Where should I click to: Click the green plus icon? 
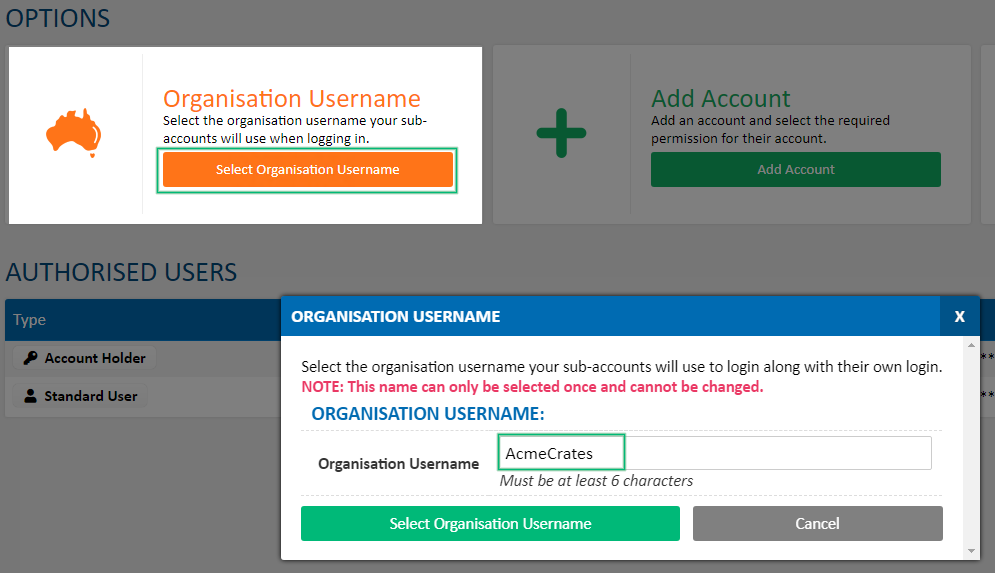[x=561, y=133]
